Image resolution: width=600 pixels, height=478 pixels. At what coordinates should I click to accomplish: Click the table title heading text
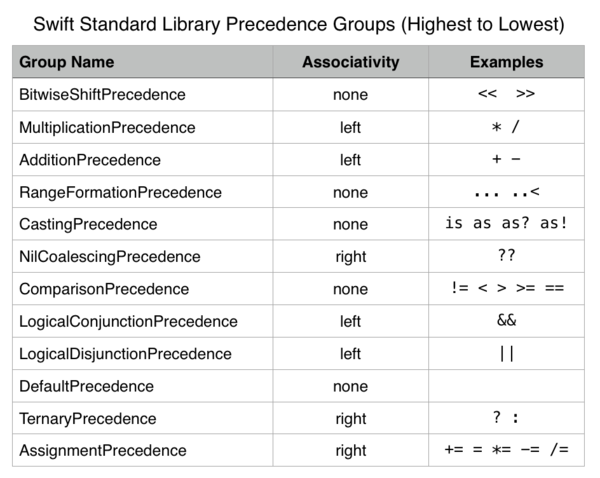[x=299, y=24]
